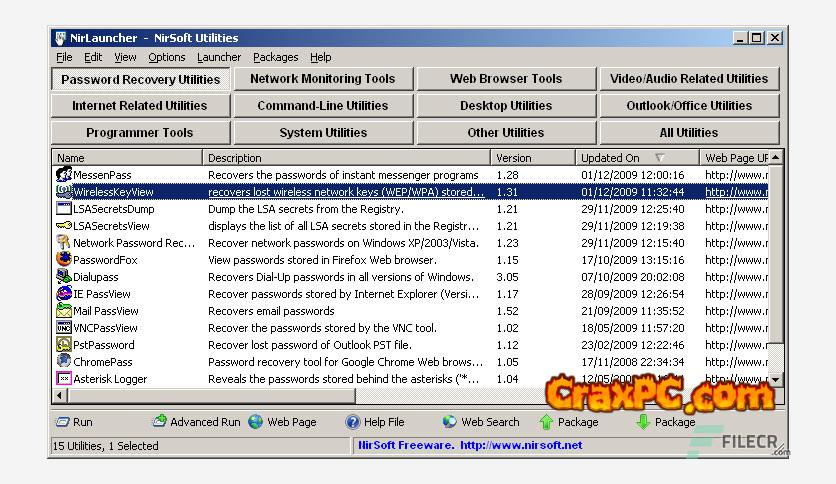Show the All Utilities category

pyautogui.click(x=688, y=132)
